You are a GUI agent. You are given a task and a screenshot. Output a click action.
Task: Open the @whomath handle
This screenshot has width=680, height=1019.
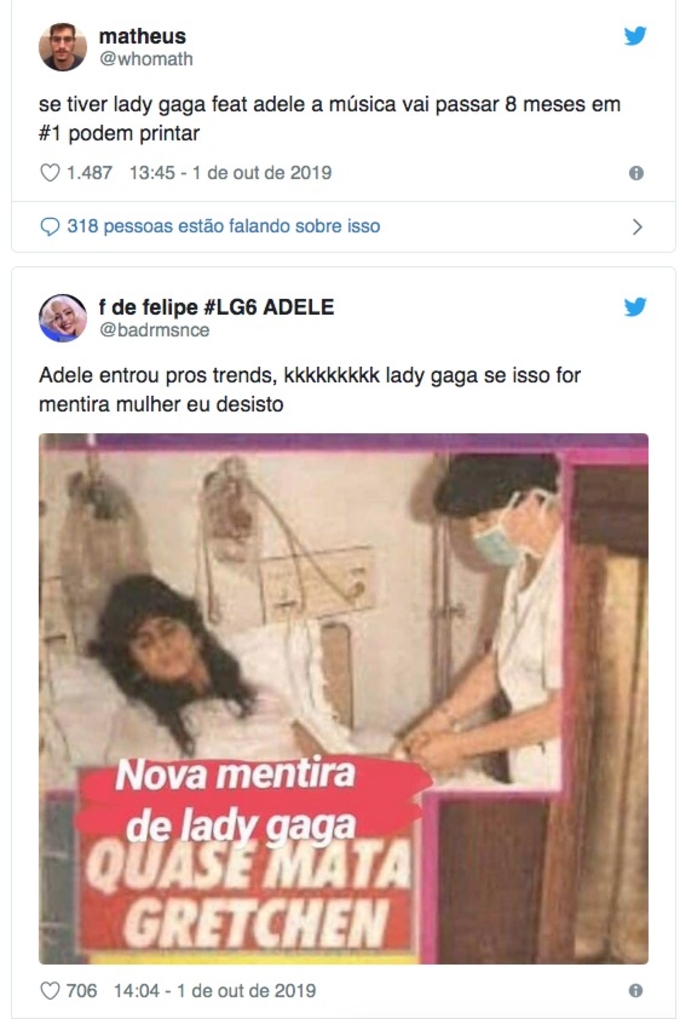pos(146,58)
